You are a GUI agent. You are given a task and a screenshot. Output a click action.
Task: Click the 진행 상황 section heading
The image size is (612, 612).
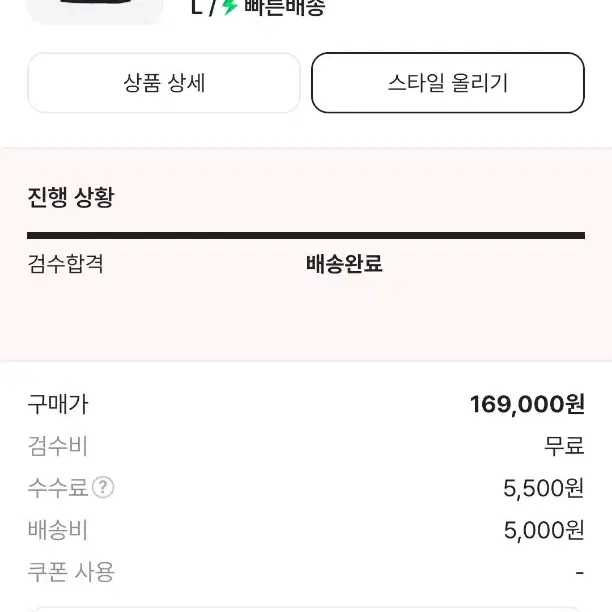coord(71,197)
